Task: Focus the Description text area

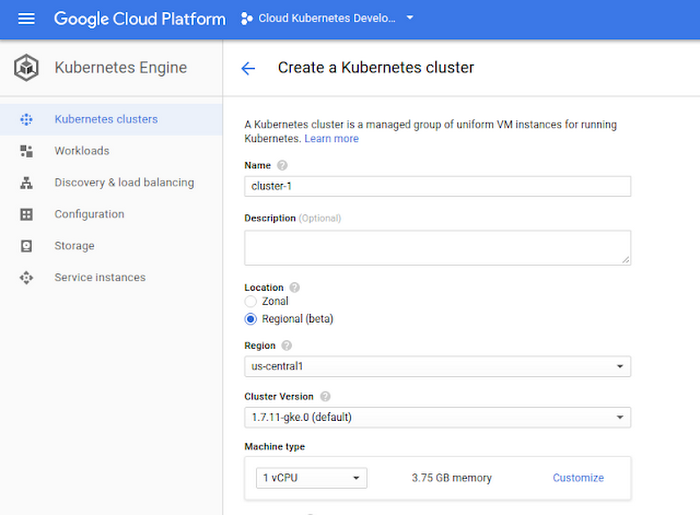Action: 438,248
